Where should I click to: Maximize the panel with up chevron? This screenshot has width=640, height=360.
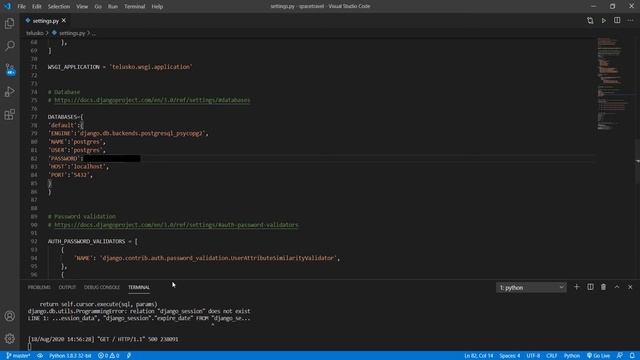[617, 287]
